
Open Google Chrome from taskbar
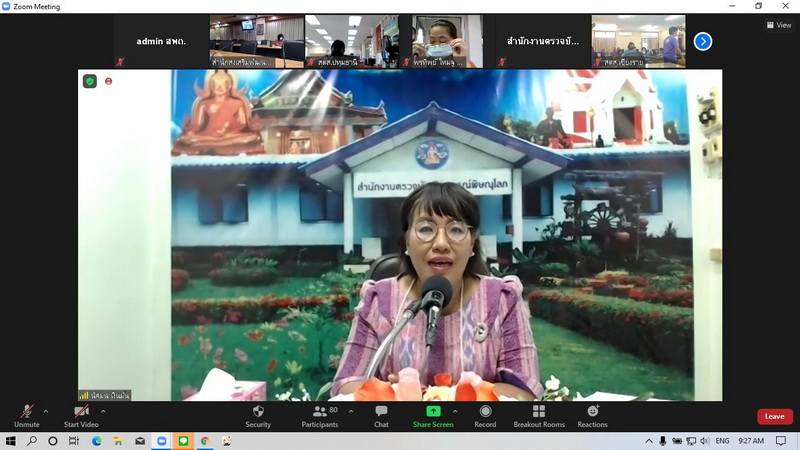pos(205,441)
